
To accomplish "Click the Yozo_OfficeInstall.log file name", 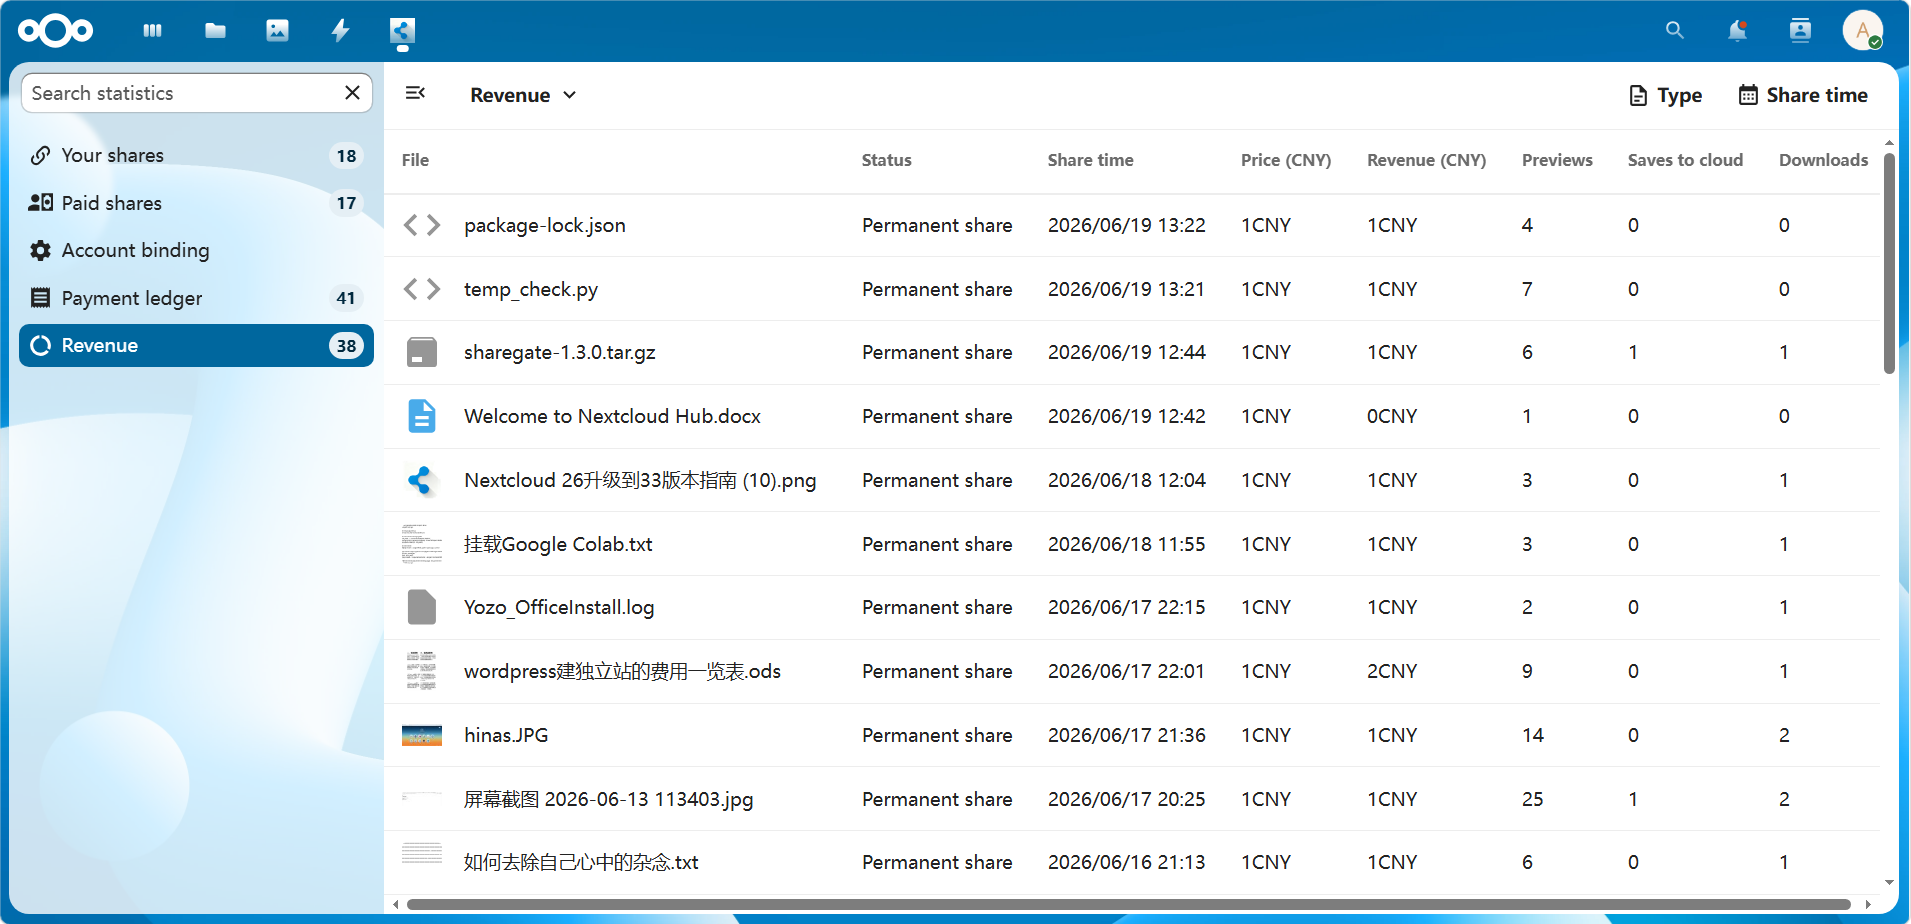I will (x=559, y=607).
